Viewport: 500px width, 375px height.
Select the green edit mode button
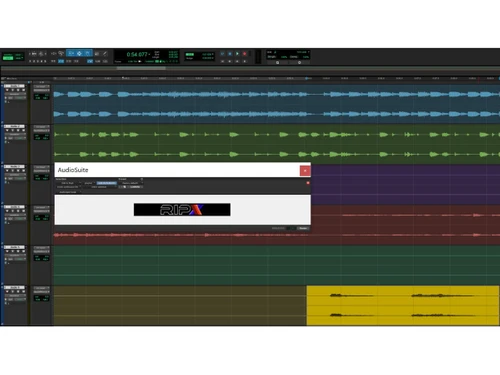tap(8, 58)
